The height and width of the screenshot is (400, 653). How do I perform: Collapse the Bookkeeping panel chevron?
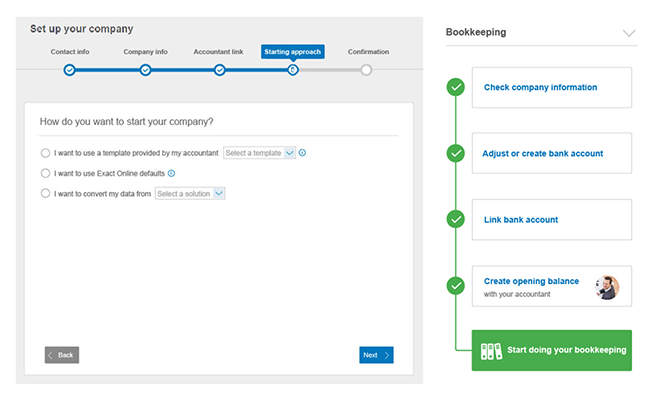[628, 33]
